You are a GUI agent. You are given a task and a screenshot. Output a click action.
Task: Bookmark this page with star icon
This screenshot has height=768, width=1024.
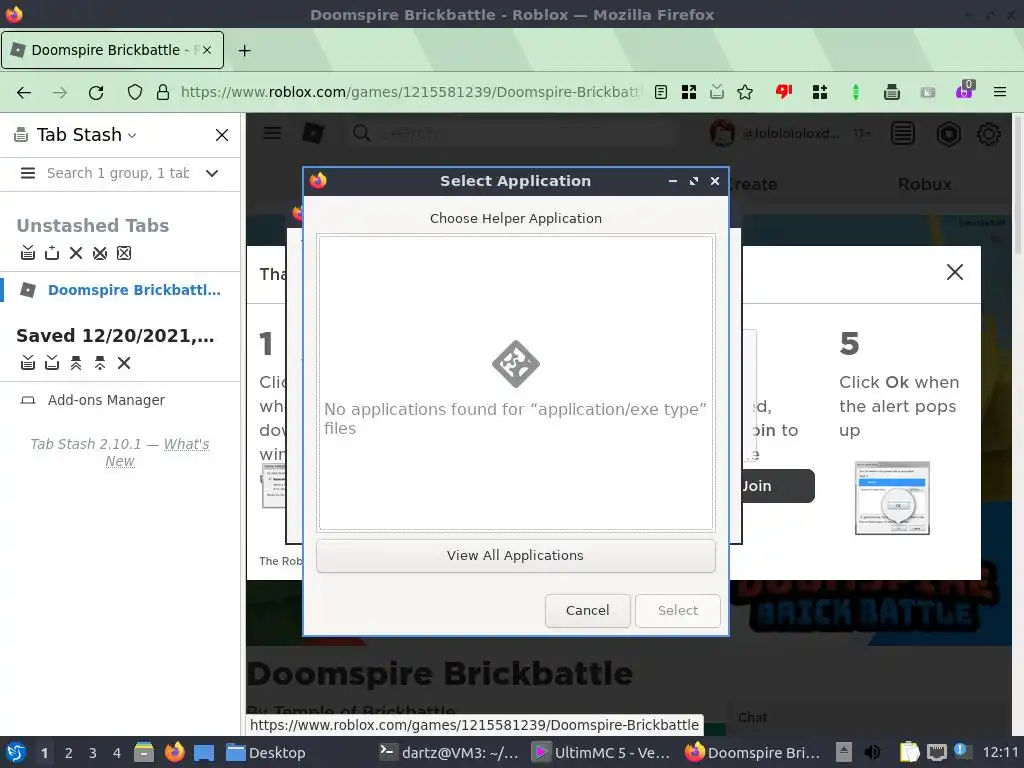coord(745,92)
